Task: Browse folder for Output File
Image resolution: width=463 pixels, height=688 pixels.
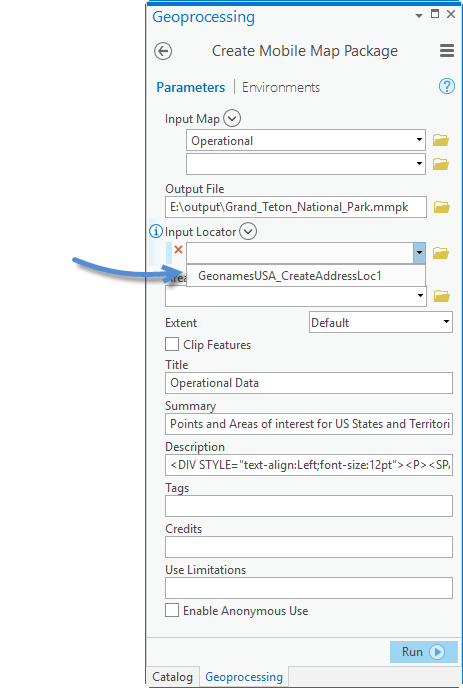Action: (x=441, y=207)
